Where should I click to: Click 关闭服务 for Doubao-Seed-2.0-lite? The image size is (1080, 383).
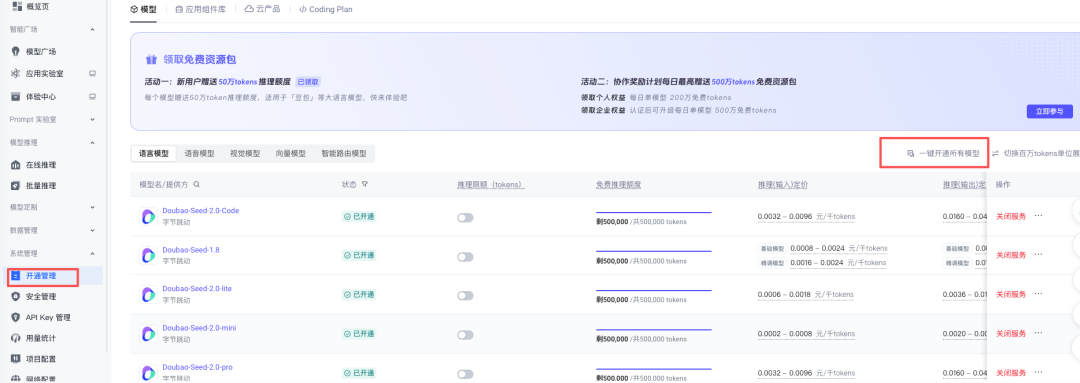coord(1010,294)
